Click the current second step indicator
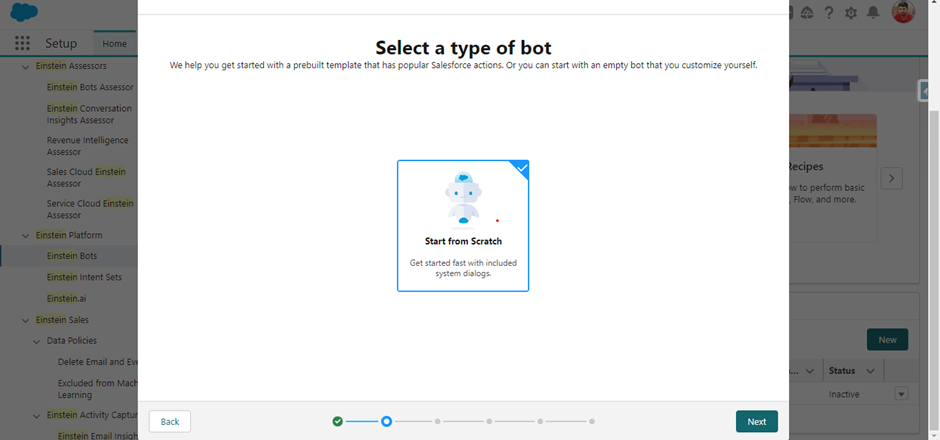 pos(387,421)
